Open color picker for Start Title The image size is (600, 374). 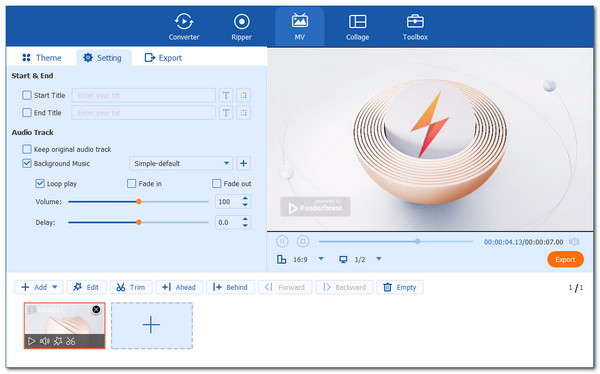click(243, 95)
